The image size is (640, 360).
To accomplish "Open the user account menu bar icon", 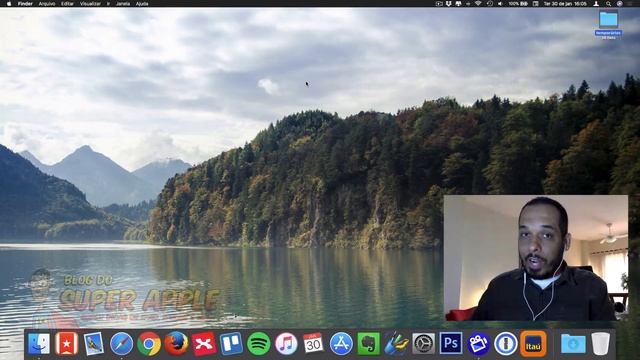I will pos(596,4).
